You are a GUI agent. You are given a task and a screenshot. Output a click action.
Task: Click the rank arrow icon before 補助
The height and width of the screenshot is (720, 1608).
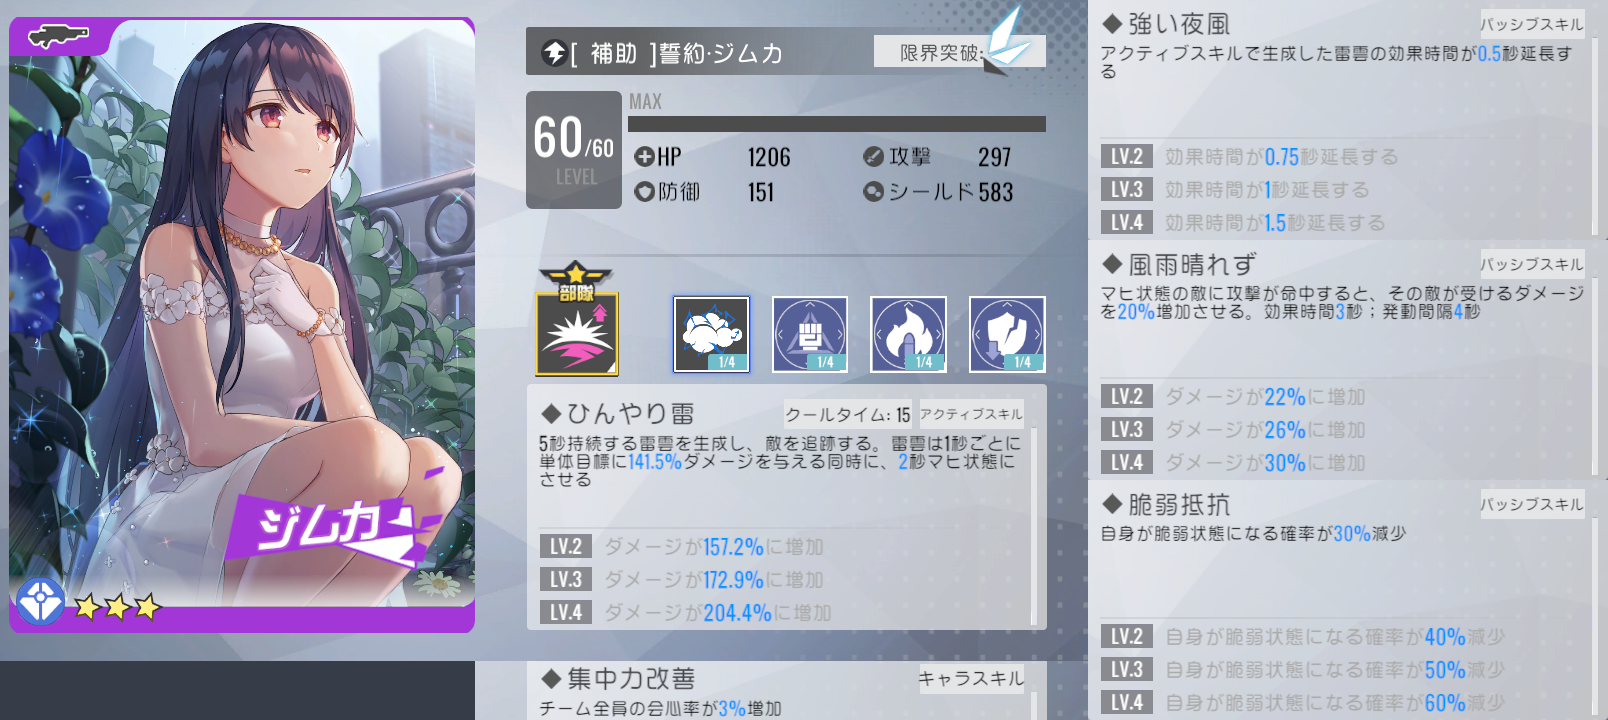tap(554, 53)
